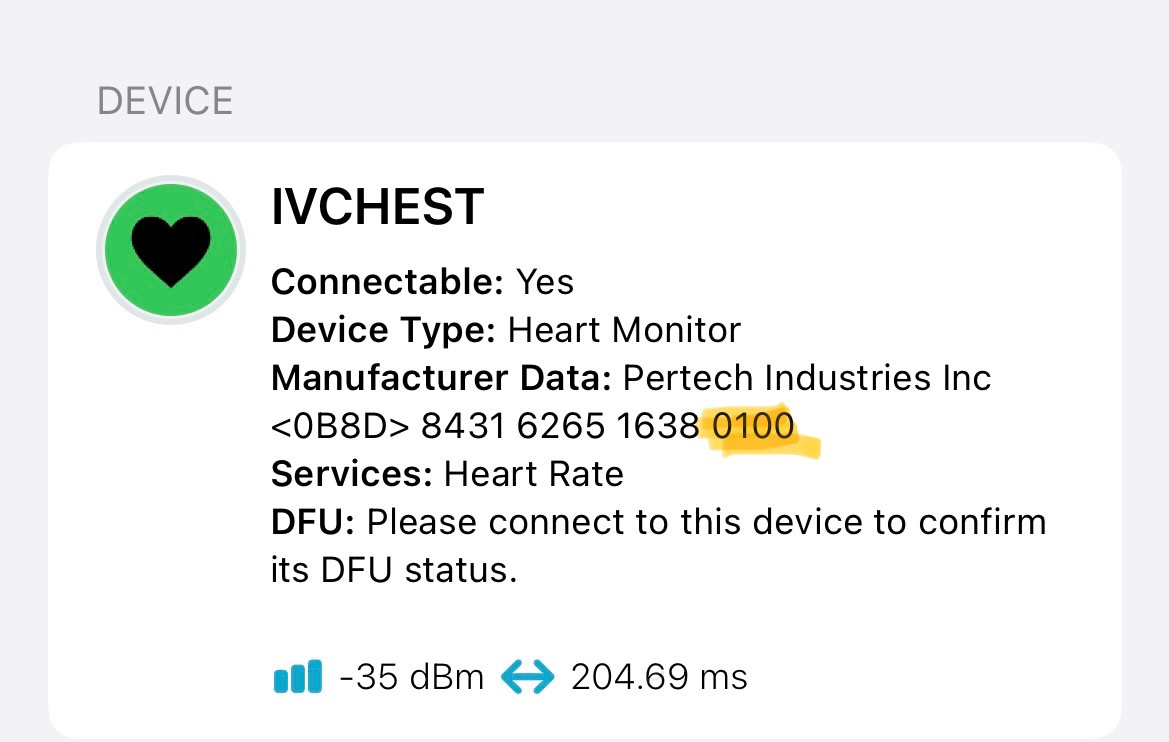This screenshot has height=742, width=1169.
Task: Tap the Device Type Heart Monitor line
Action: 505,330
